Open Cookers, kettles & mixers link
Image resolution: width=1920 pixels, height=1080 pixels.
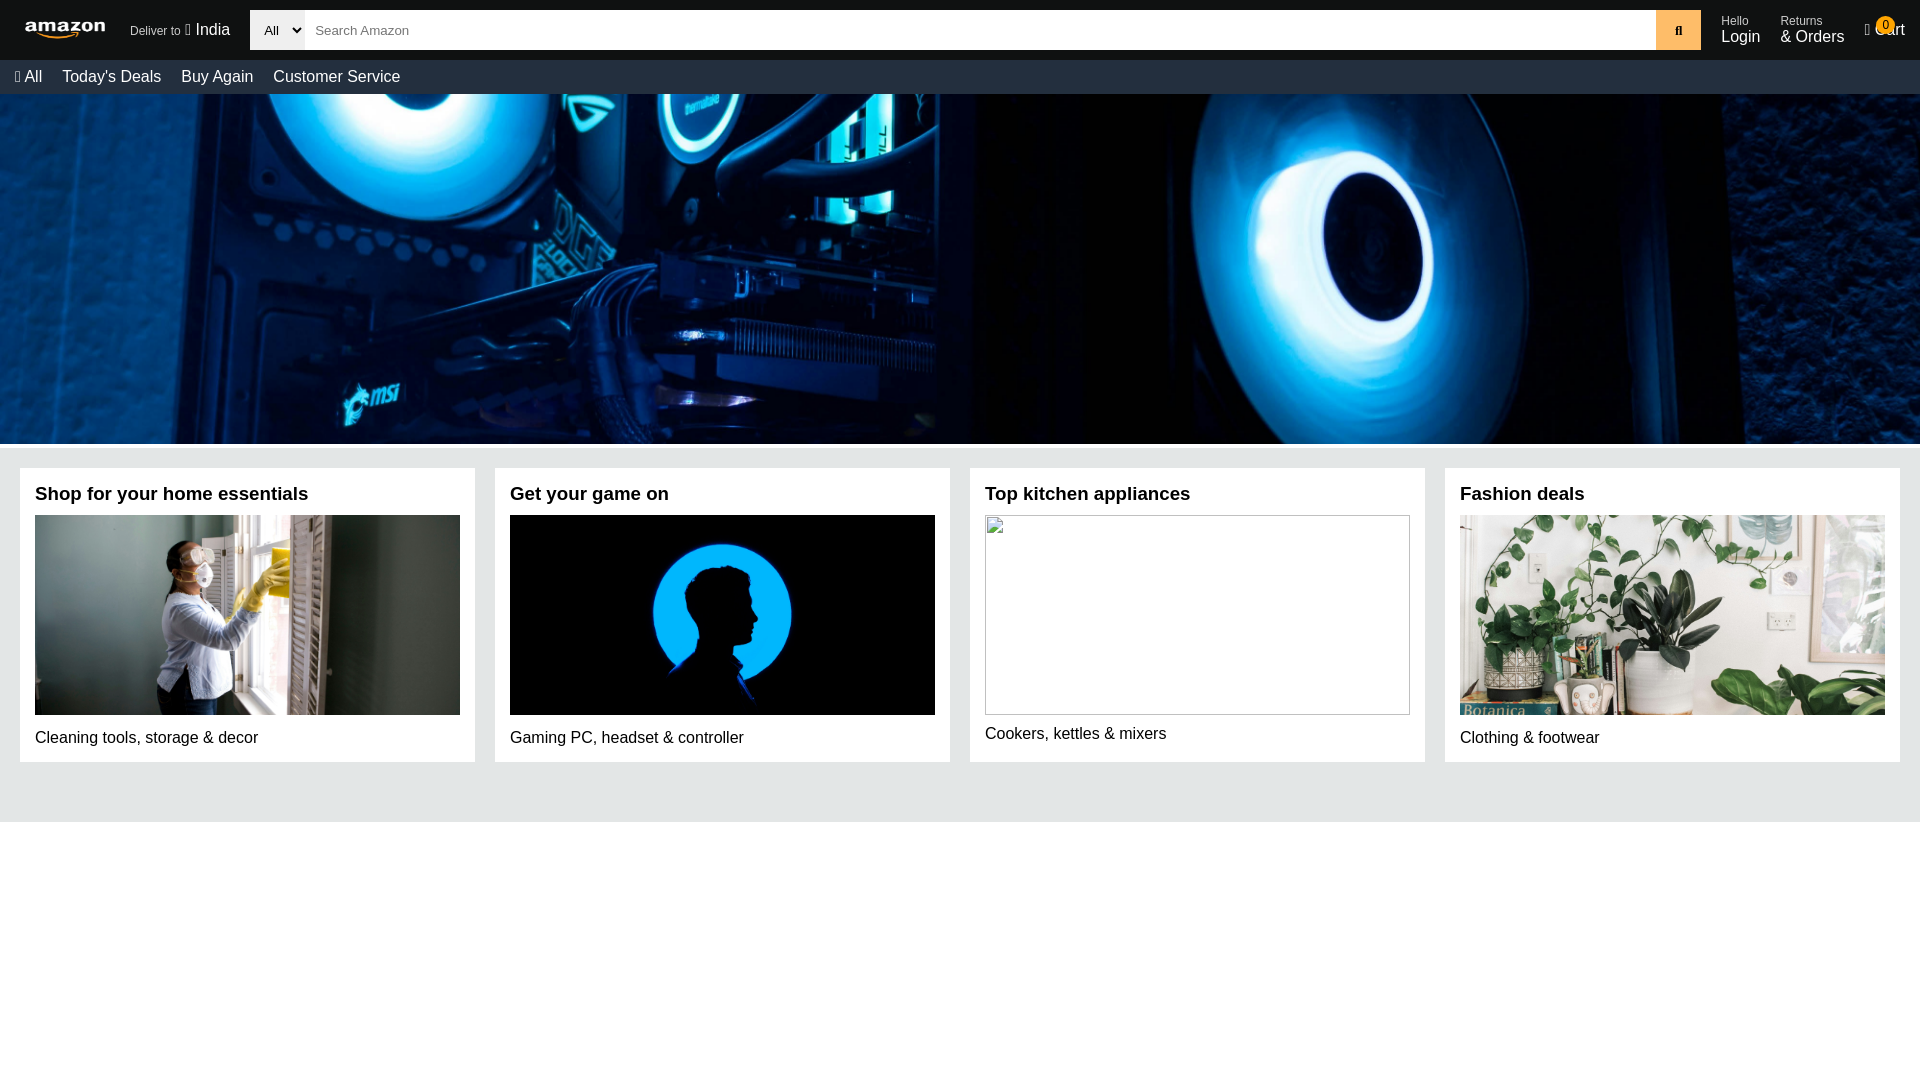pyautogui.click(x=1075, y=734)
